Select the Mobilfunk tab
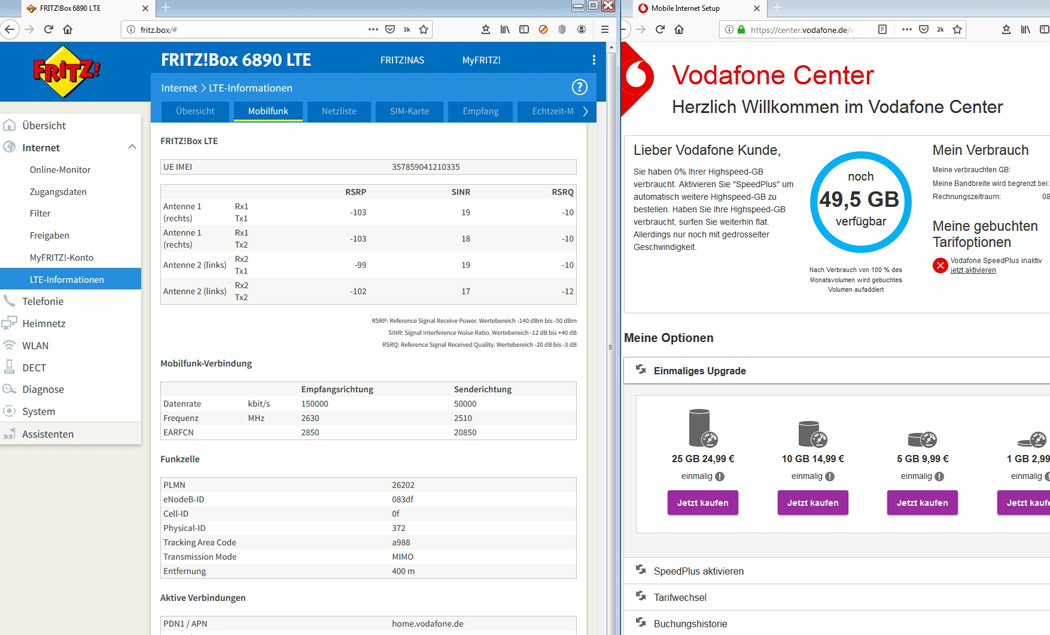1050x635 pixels. tap(268, 111)
